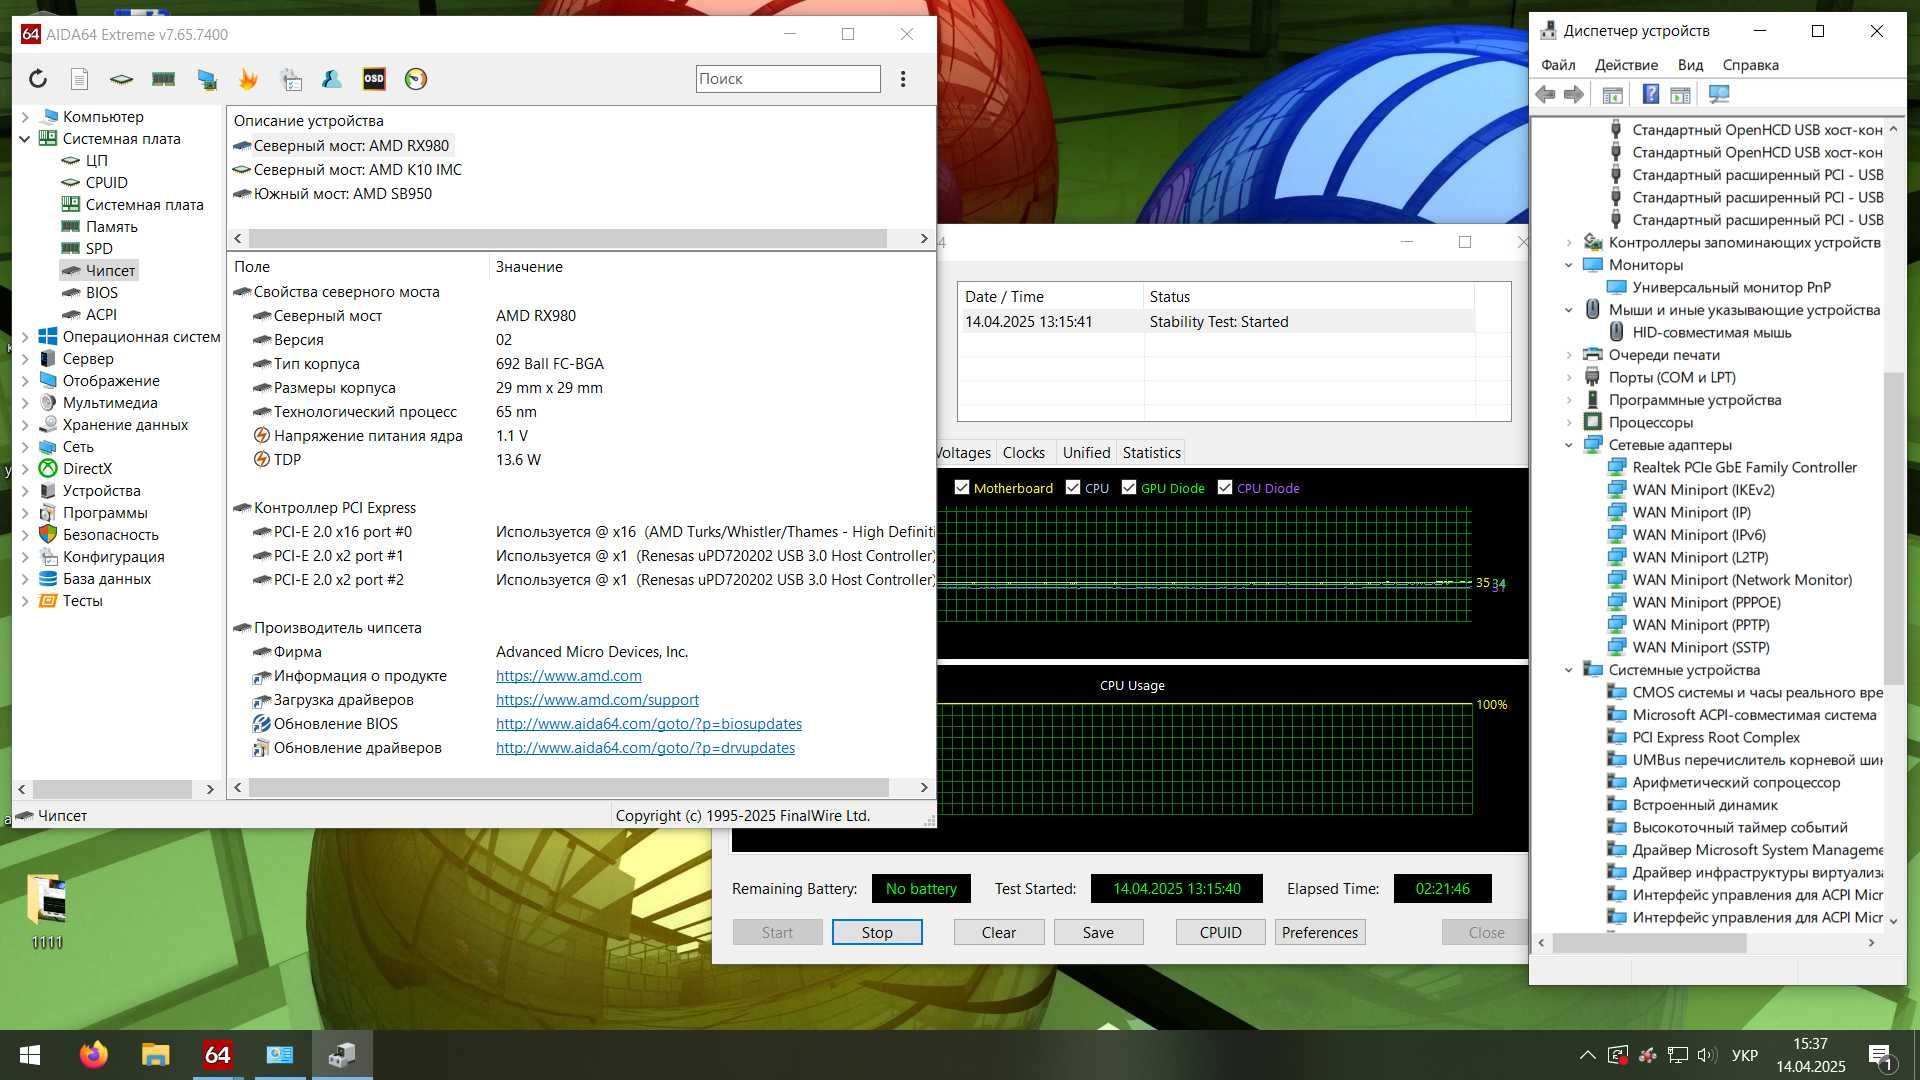Expand the DirectX tree node
Screen dimensions: 1920x1080
tap(25, 468)
